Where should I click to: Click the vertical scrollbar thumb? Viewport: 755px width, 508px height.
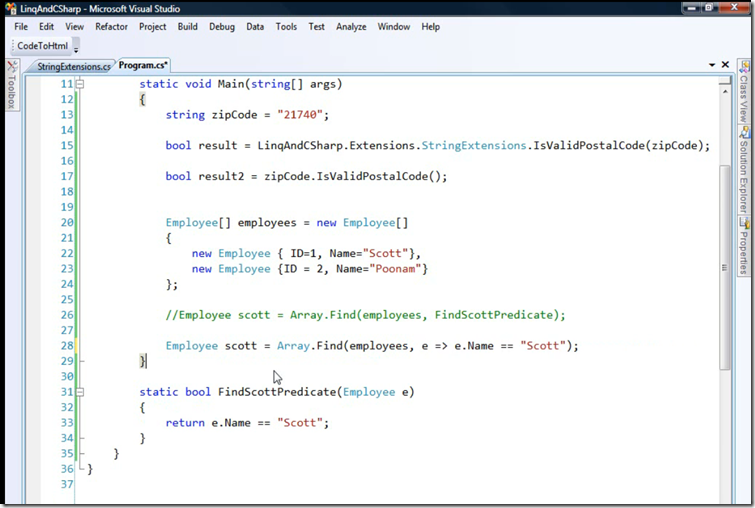click(725, 267)
